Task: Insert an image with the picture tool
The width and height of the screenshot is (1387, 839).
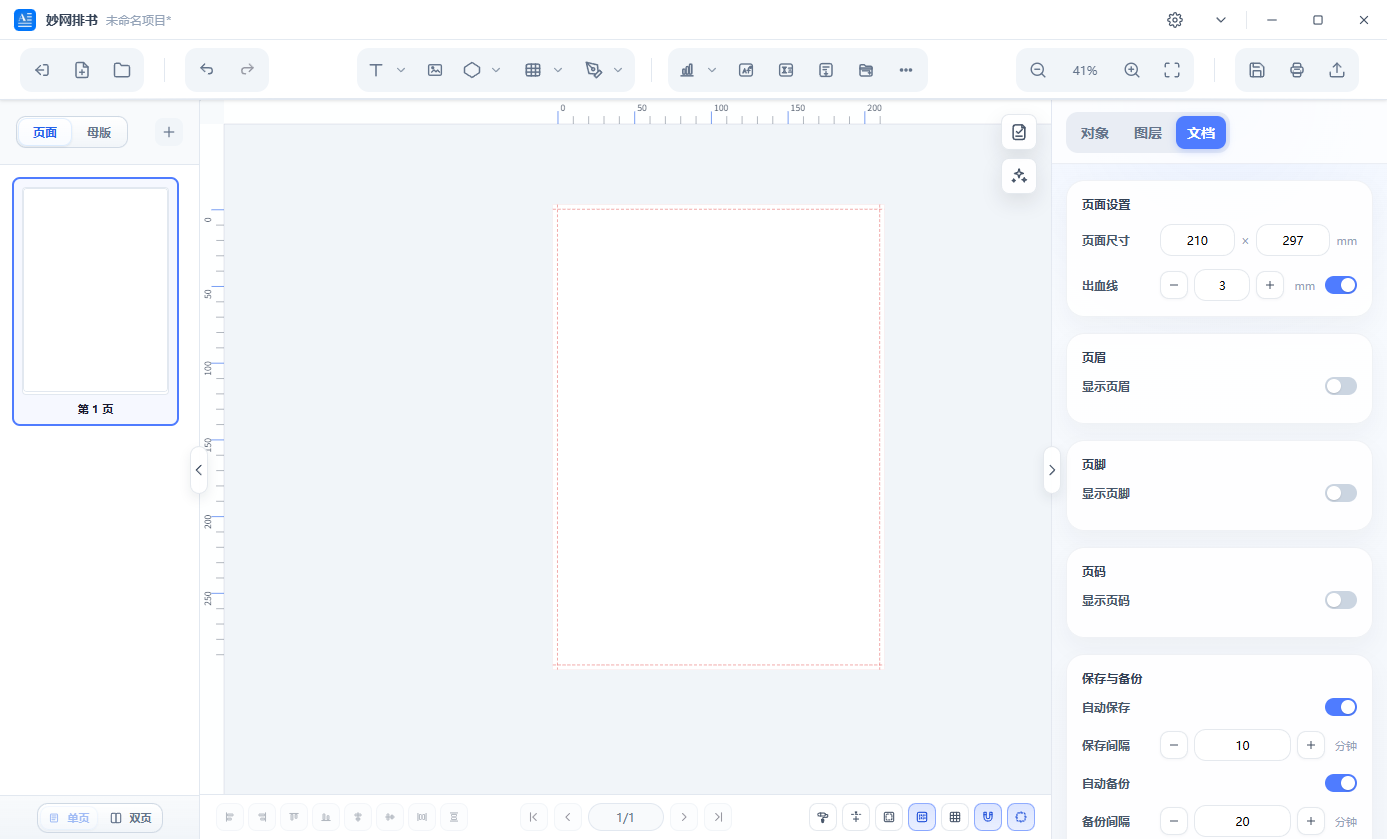Action: coord(435,70)
